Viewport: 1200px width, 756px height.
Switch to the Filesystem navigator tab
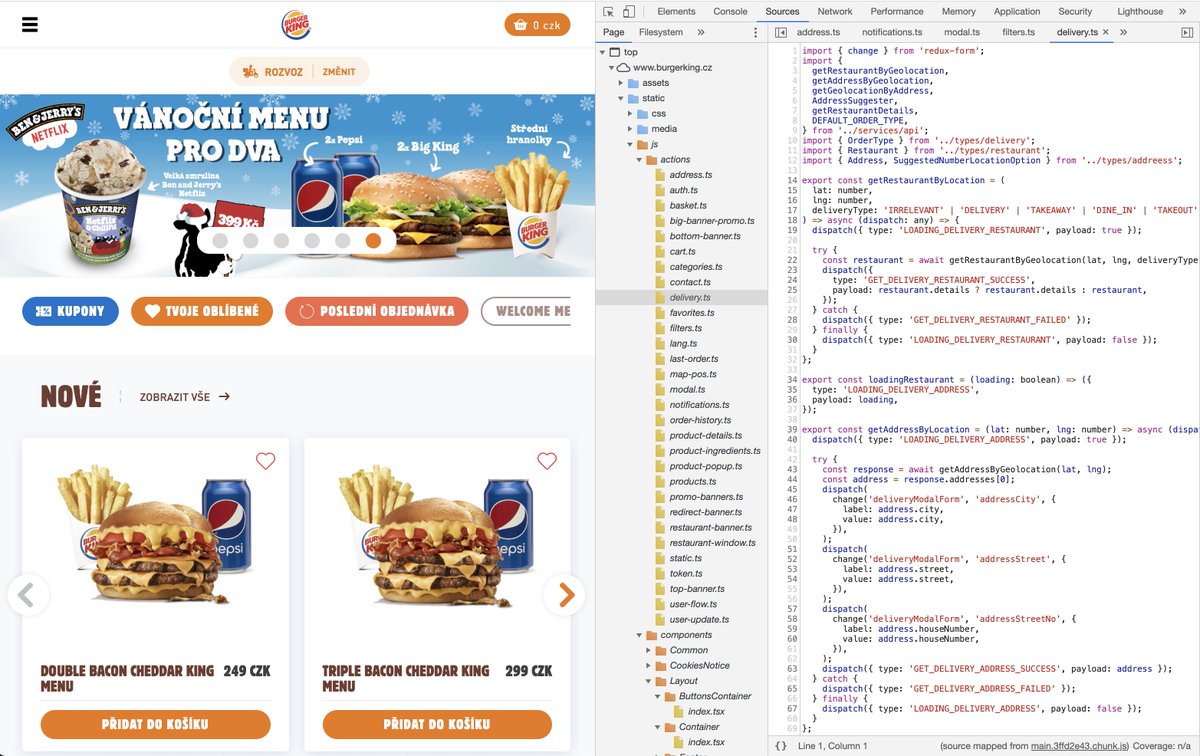pyautogui.click(x=661, y=32)
